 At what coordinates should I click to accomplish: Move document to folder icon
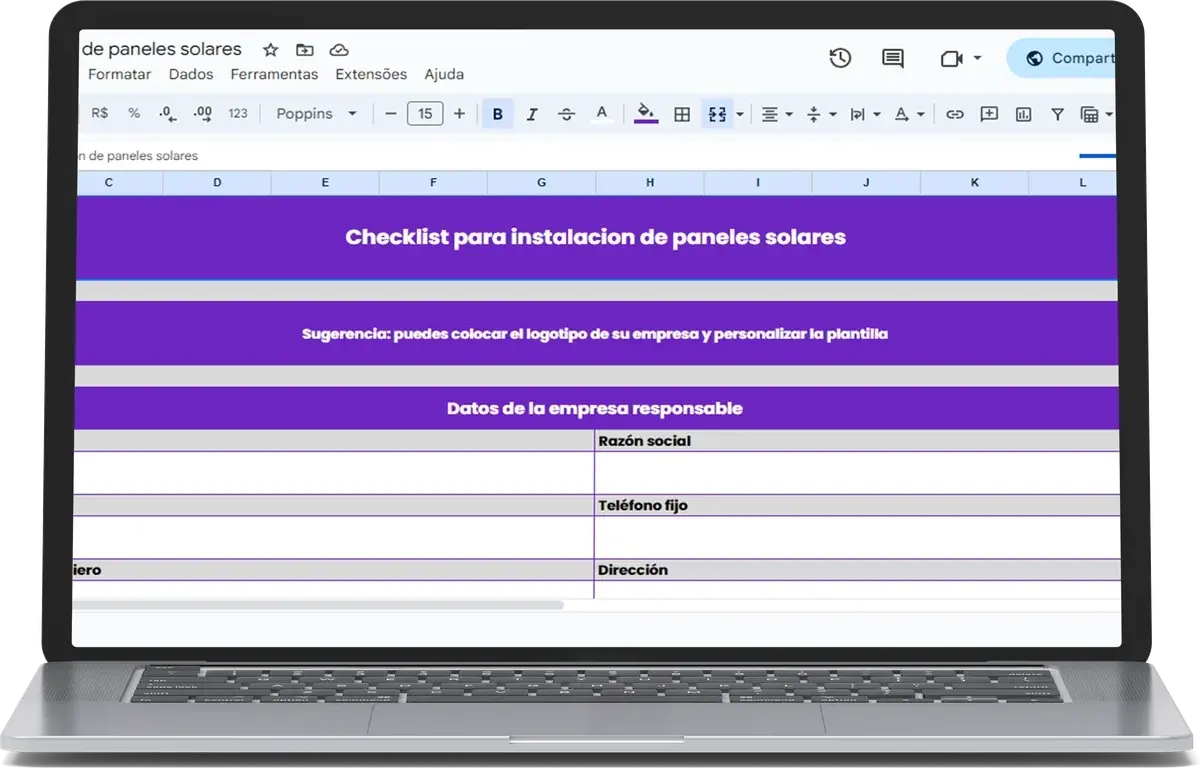305,50
